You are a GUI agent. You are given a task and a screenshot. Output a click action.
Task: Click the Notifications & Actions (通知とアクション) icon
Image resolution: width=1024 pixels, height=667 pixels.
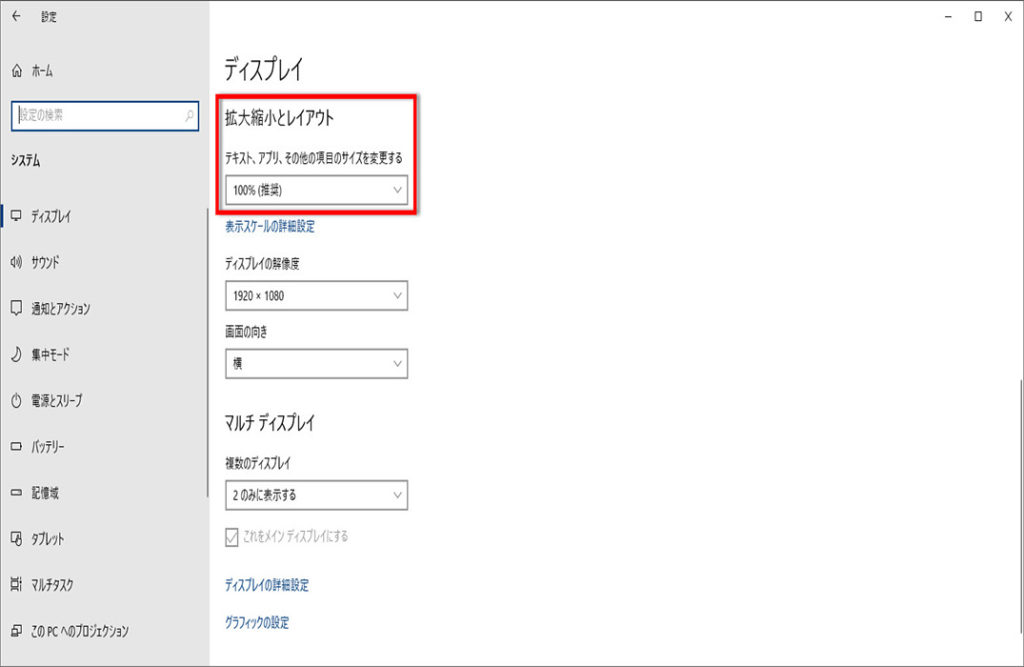(16, 308)
